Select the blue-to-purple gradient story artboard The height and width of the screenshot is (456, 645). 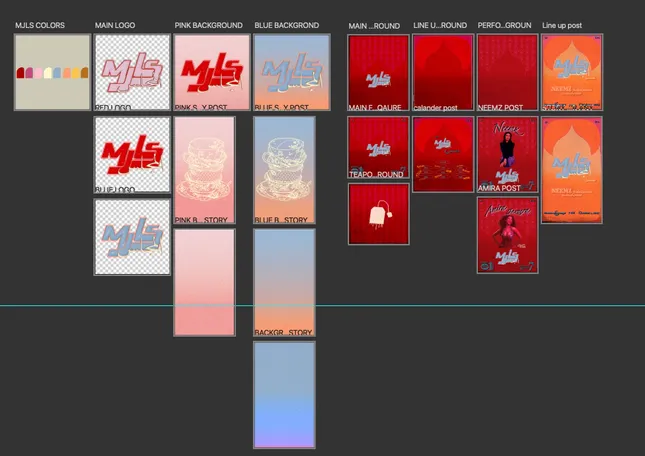pyautogui.click(x=284, y=395)
